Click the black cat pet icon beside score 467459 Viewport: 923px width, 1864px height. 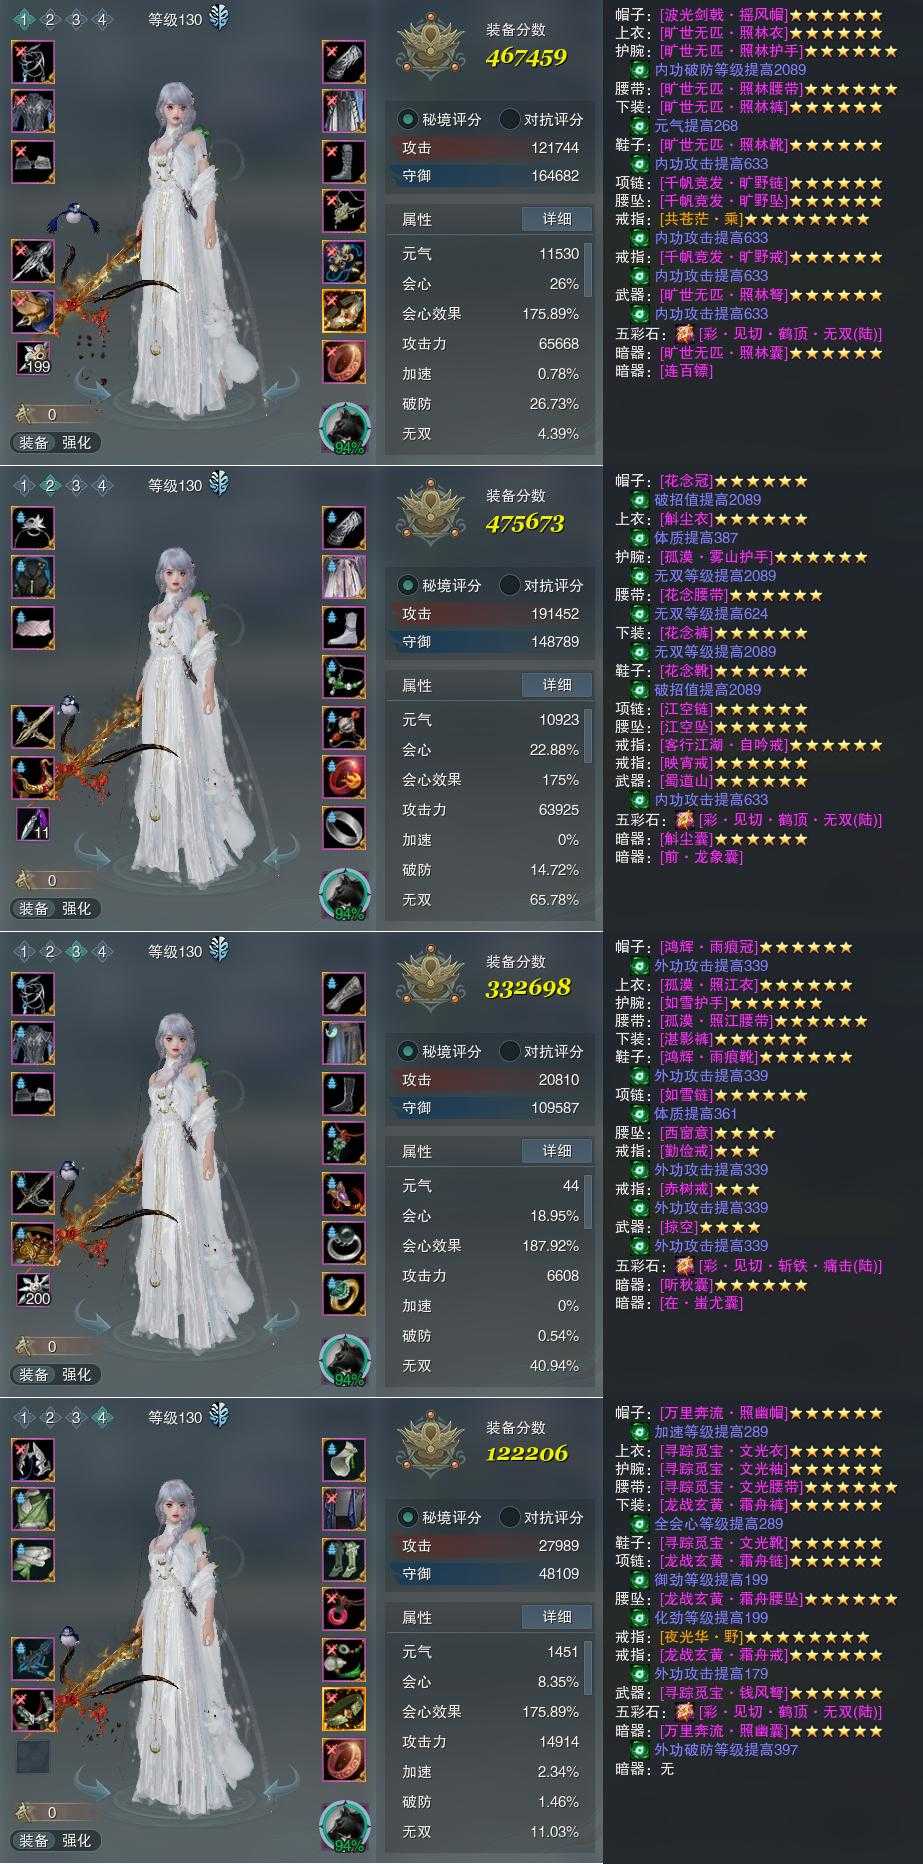coord(345,429)
